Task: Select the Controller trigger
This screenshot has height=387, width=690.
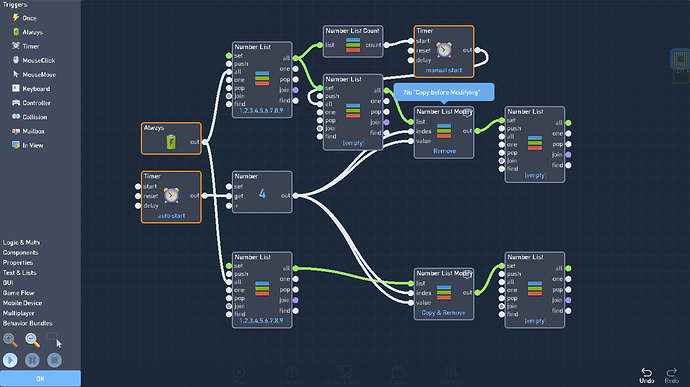Action: 31,103
